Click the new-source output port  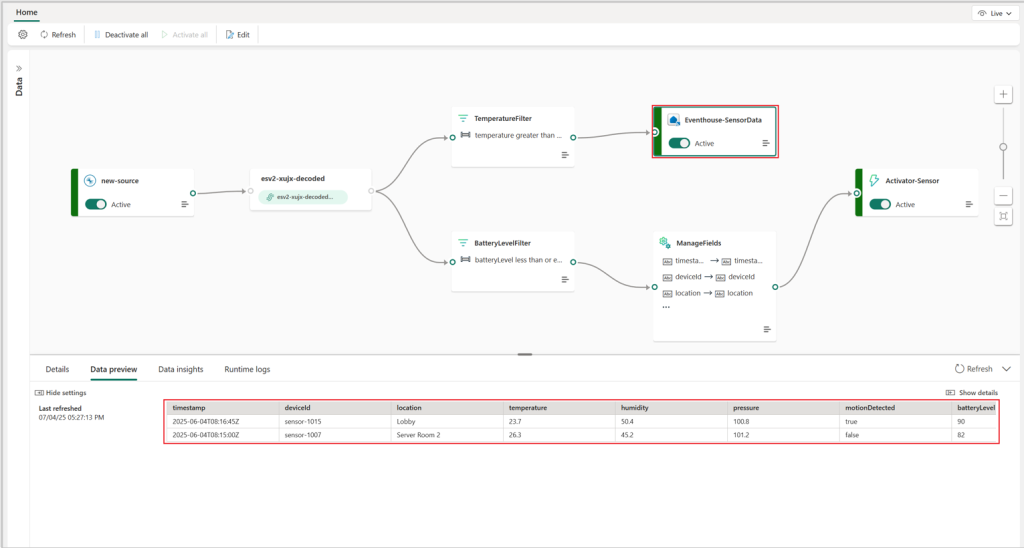click(193, 193)
